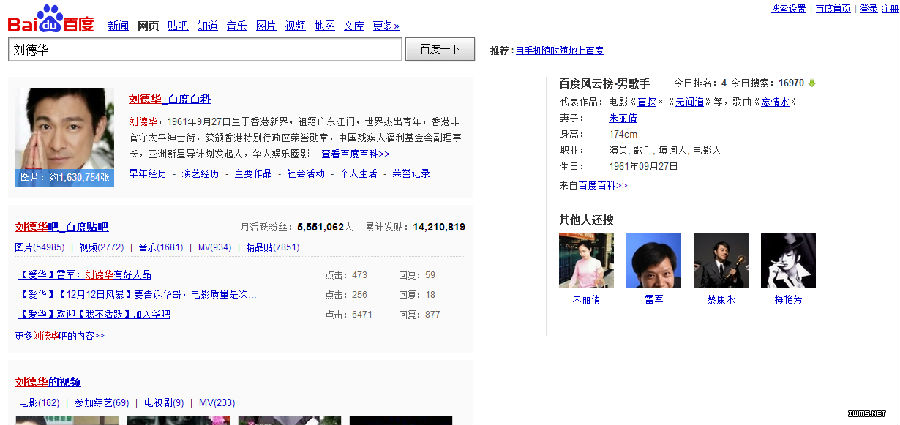The width and height of the screenshot is (900, 425).
Task: Open the 电影(102) videos link
Action: pos(39,403)
